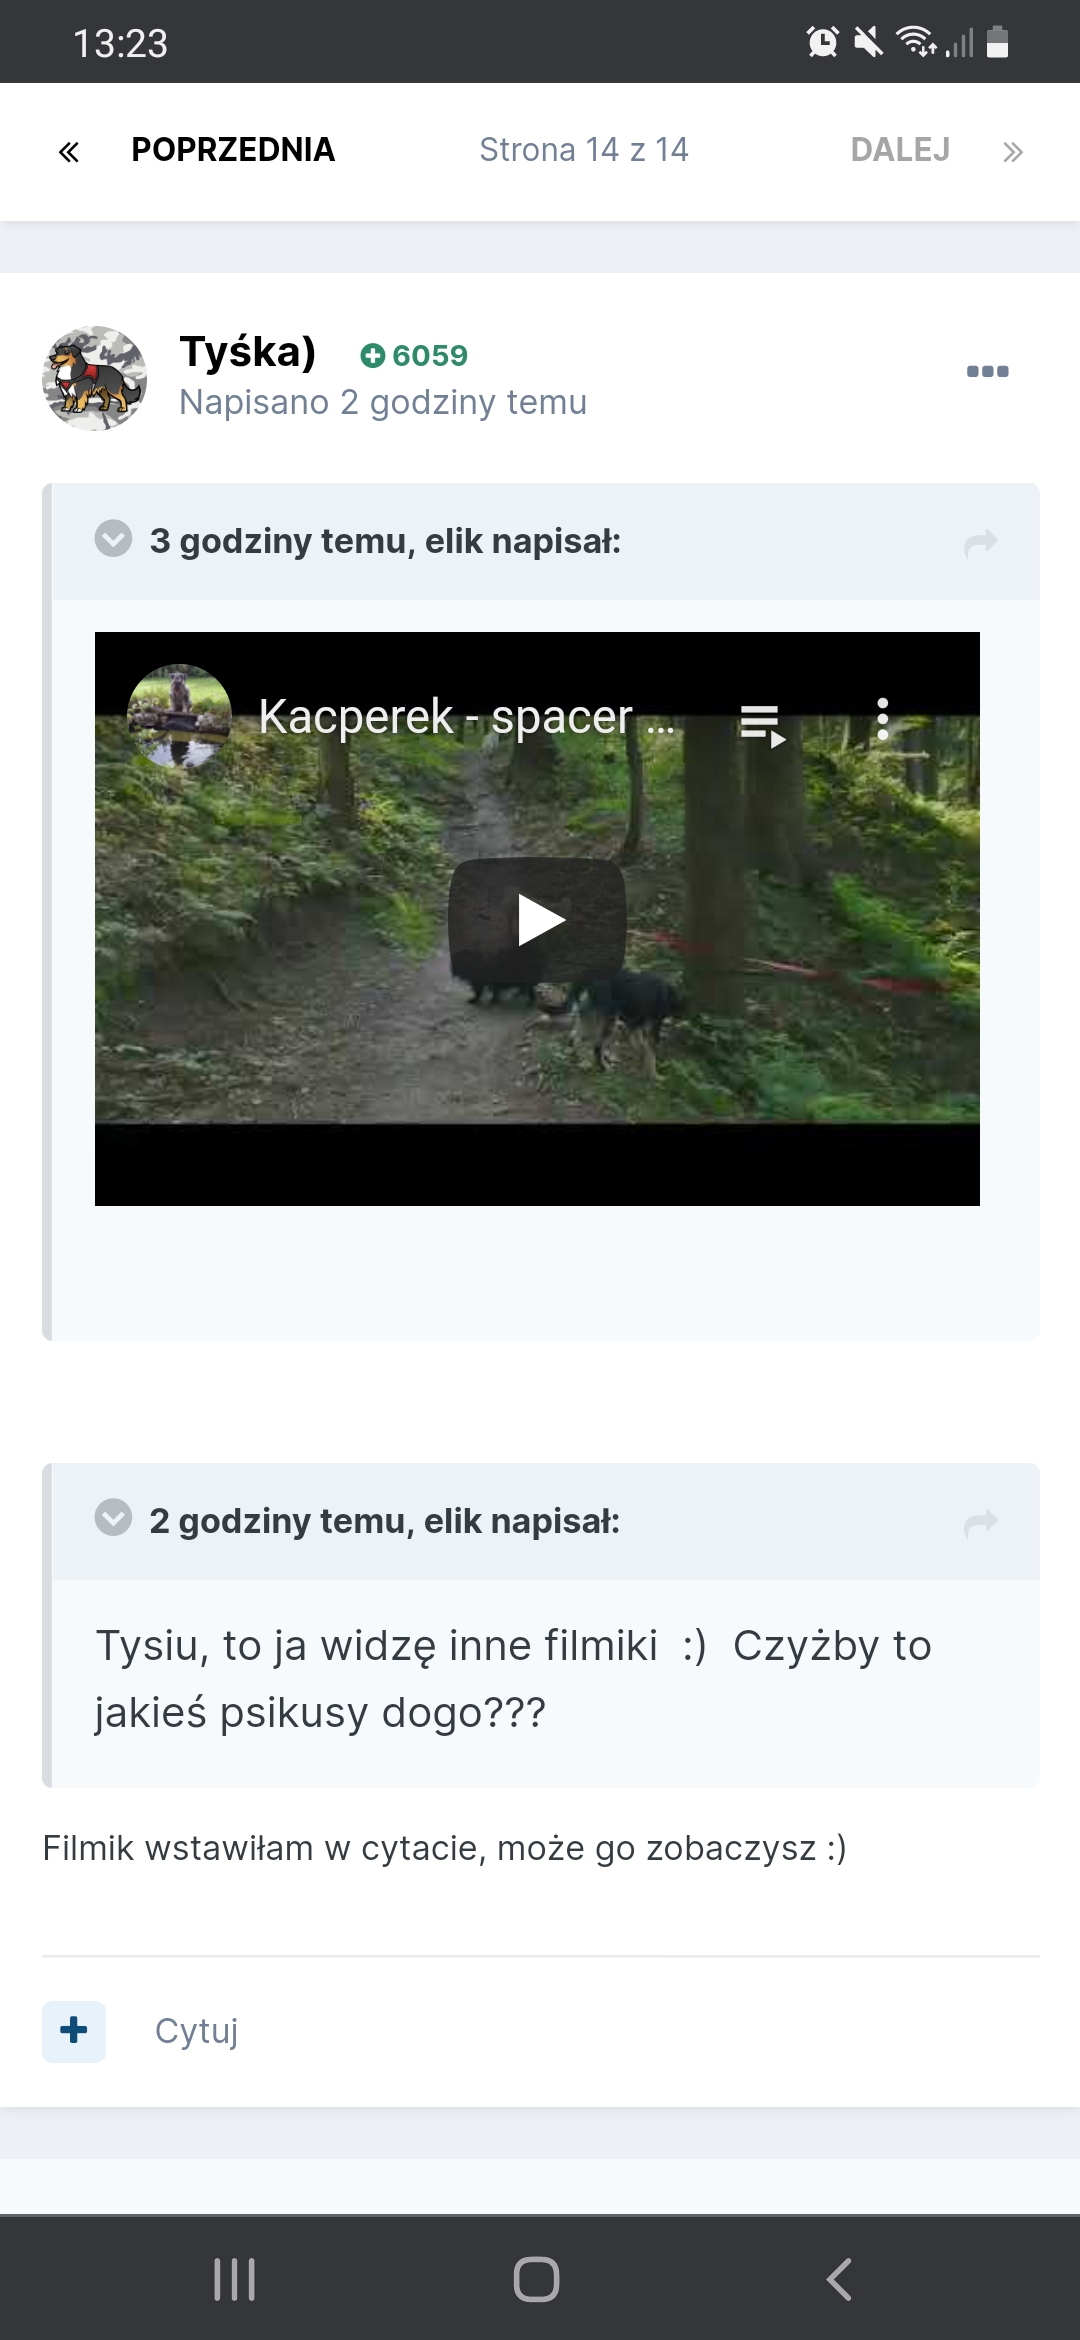The height and width of the screenshot is (2340, 1080).
Task: Click Cytuj to quote this post
Action: click(196, 2031)
